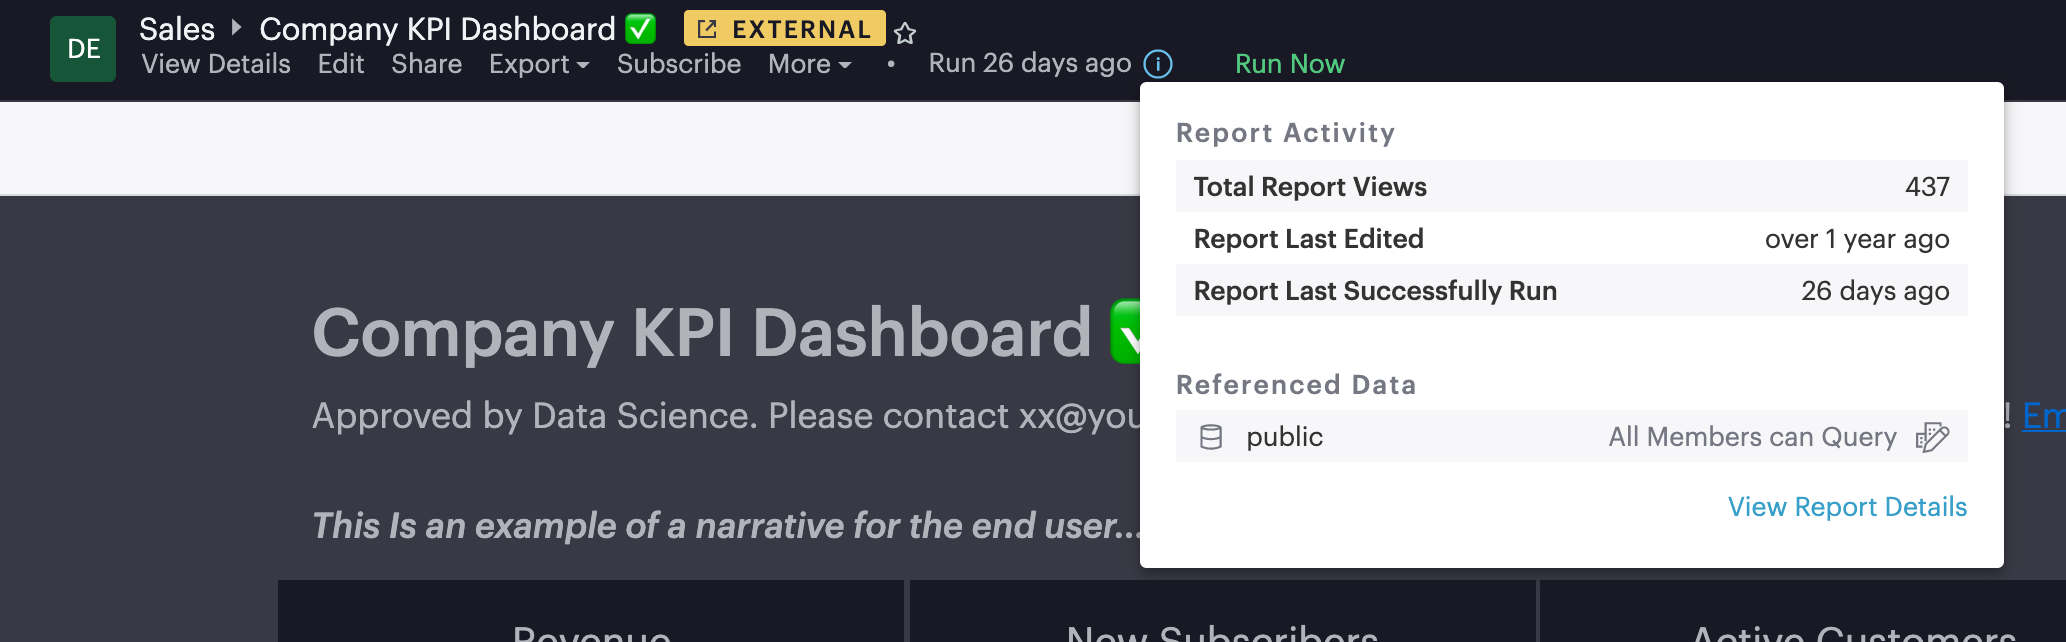Click the bullet separator before run status
Image resolution: width=2066 pixels, height=642 pixels.
tap(889, 64)
